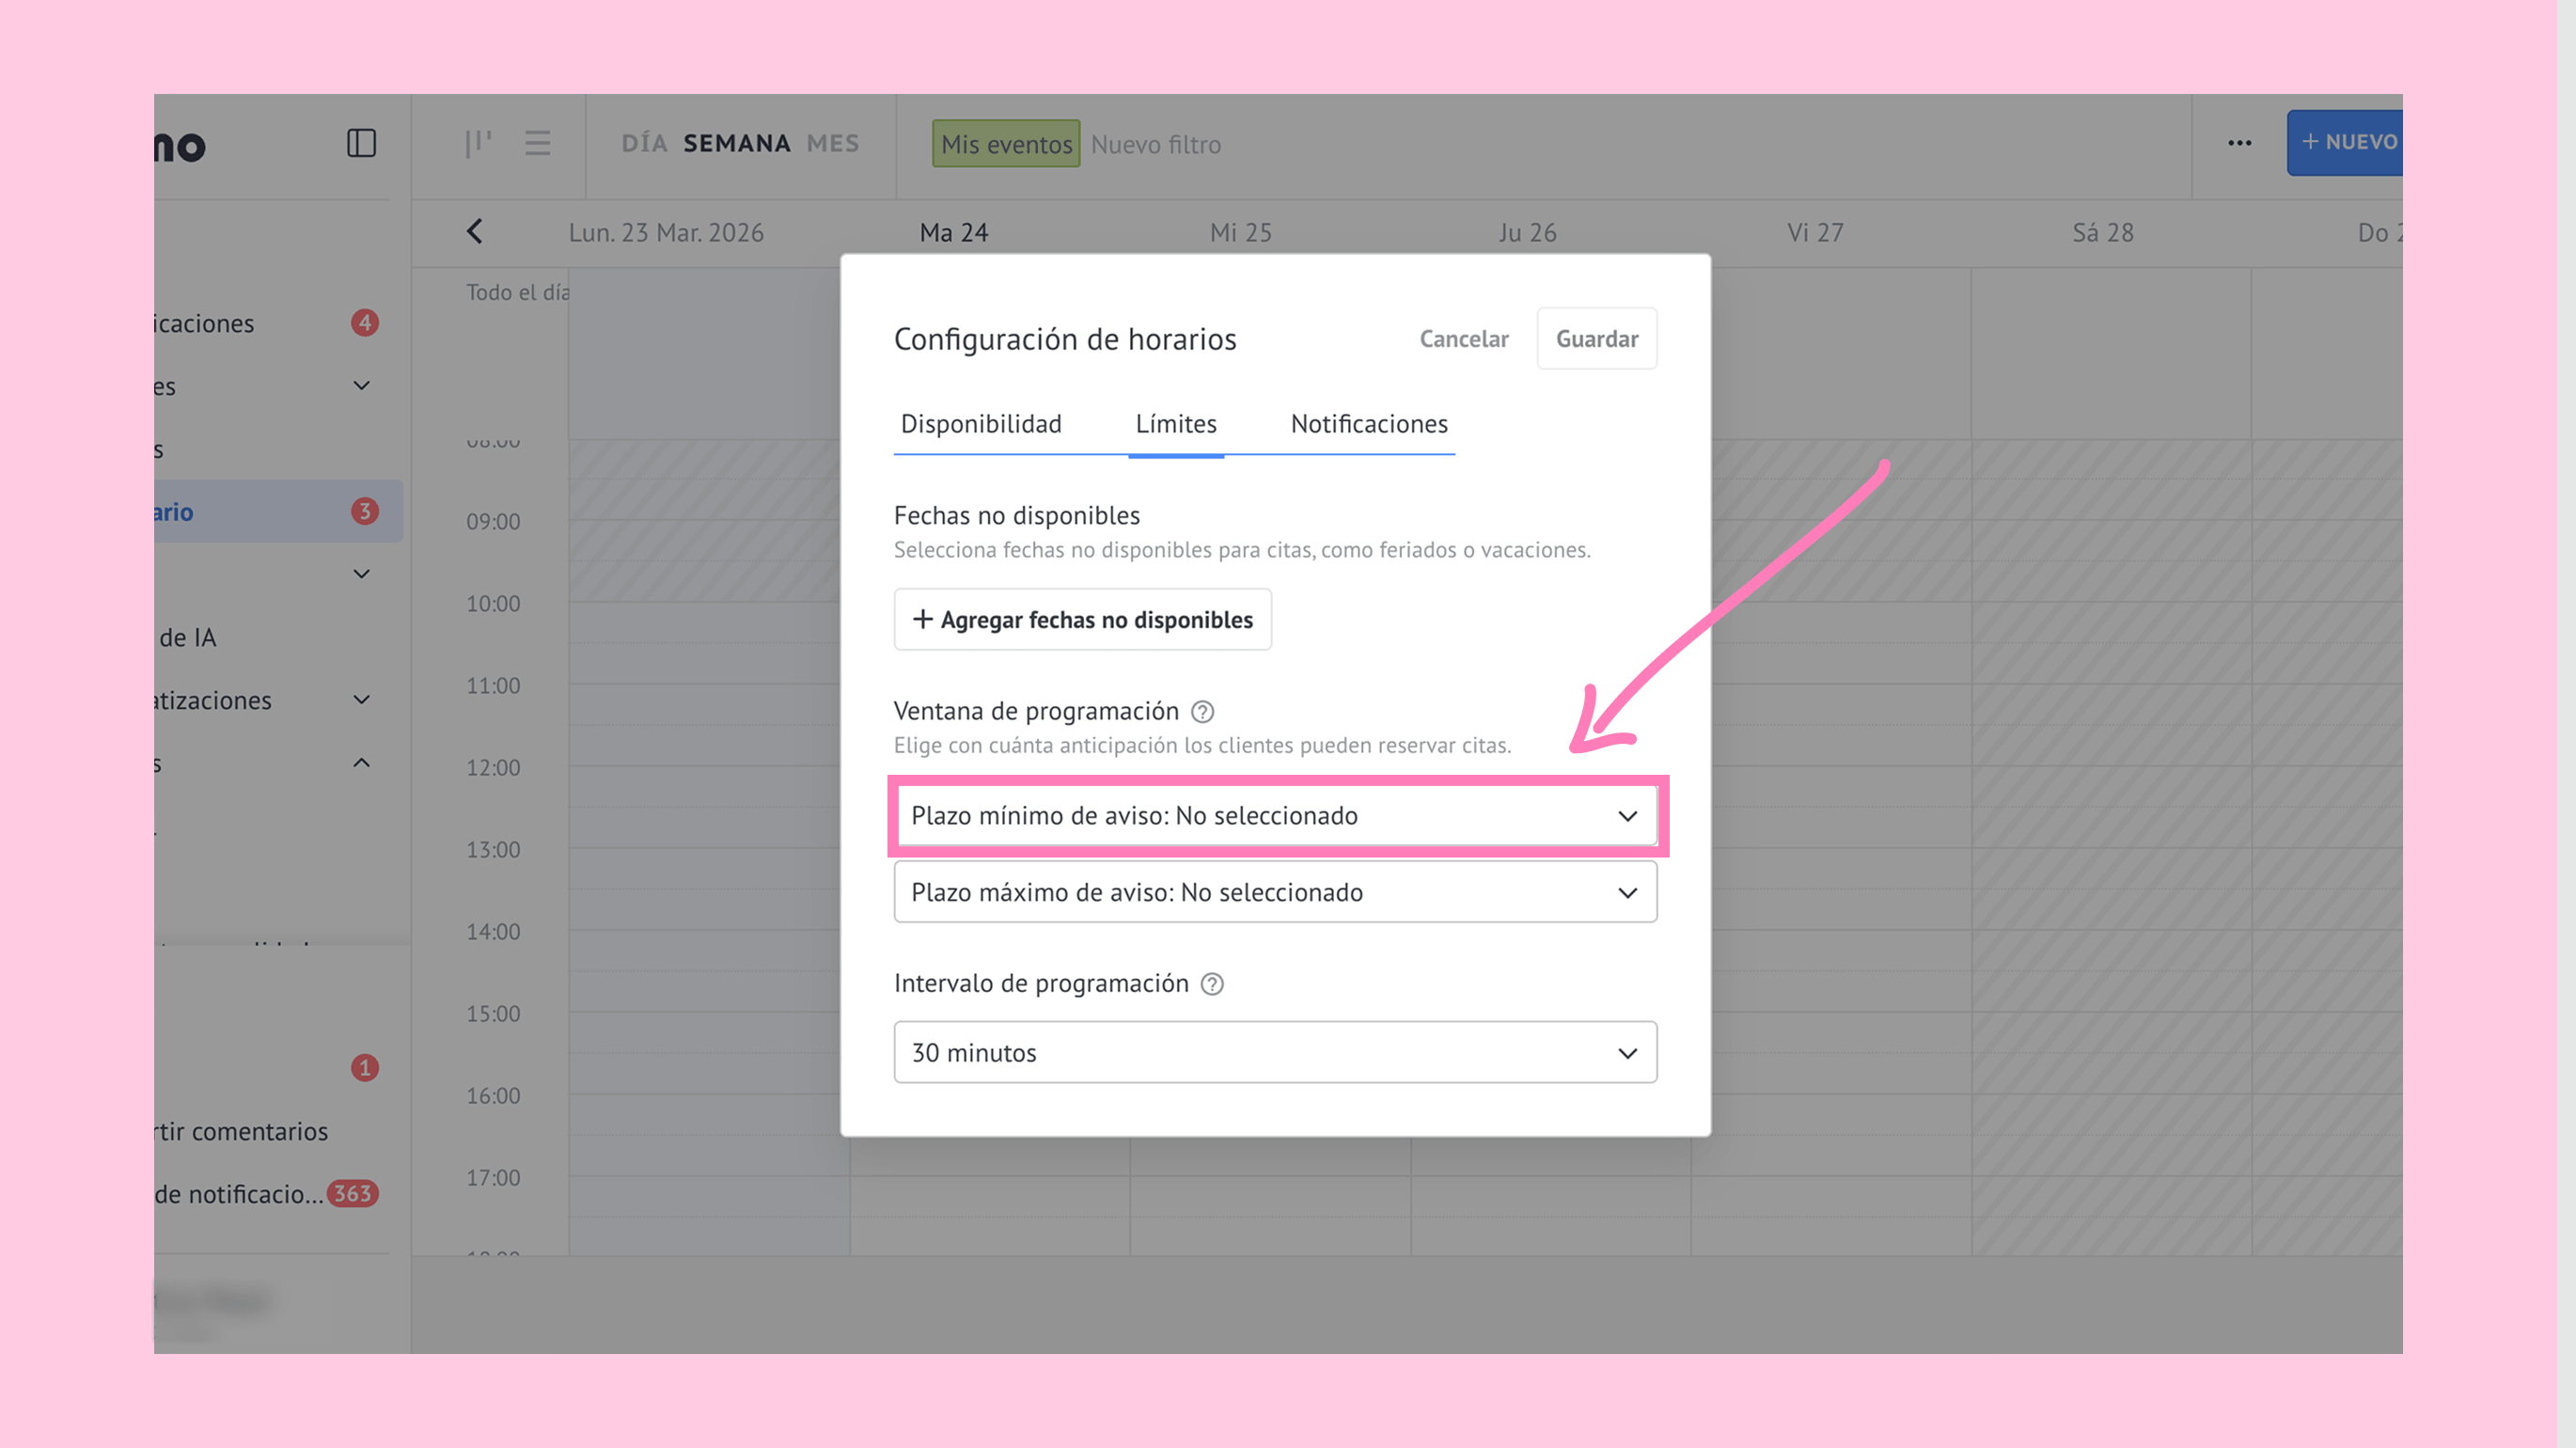Switch to the Disponibilidad tab
2576x1448 pixels.
click(980, 424)
